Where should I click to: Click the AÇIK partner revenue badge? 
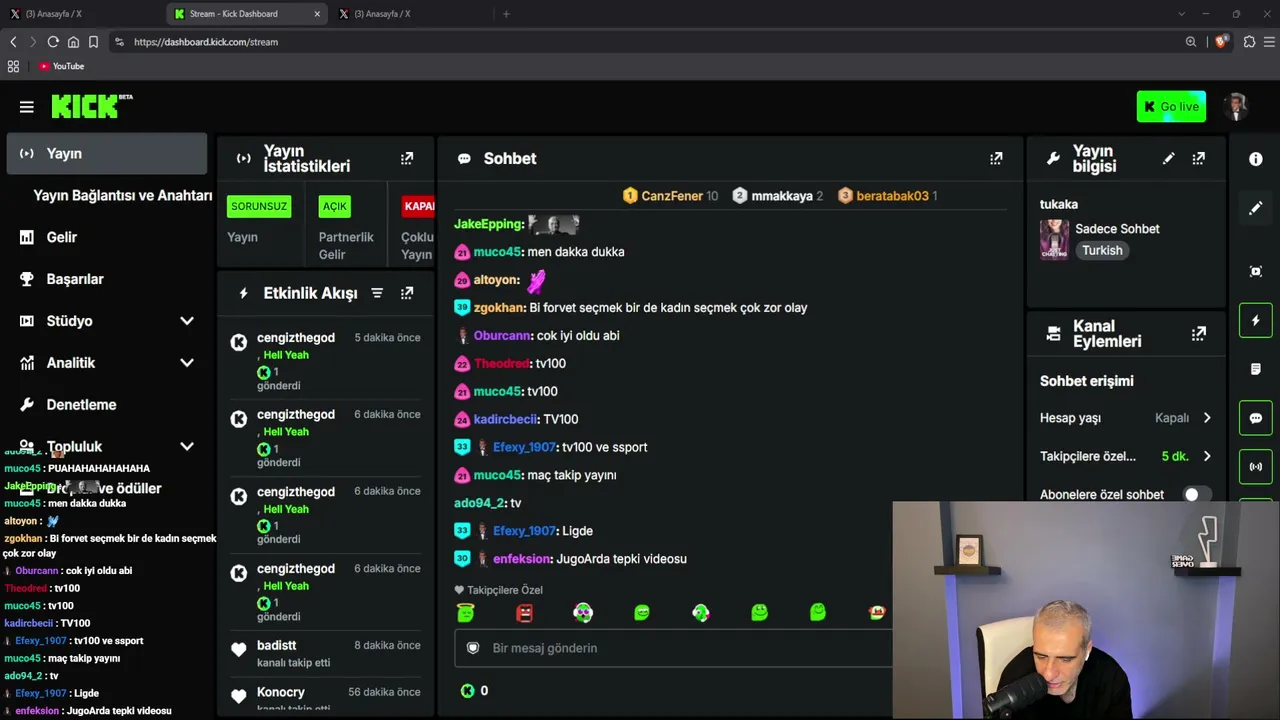tap(335, 206)
